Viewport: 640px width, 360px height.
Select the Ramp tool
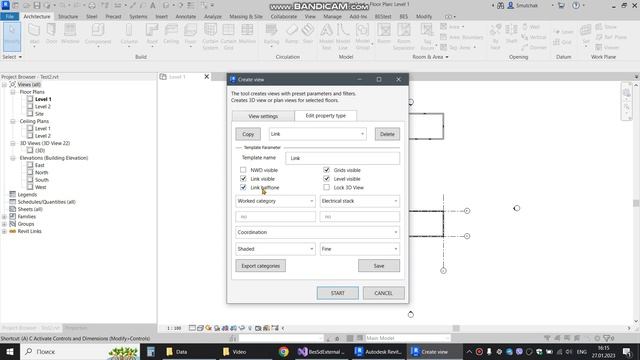(291, 34)
